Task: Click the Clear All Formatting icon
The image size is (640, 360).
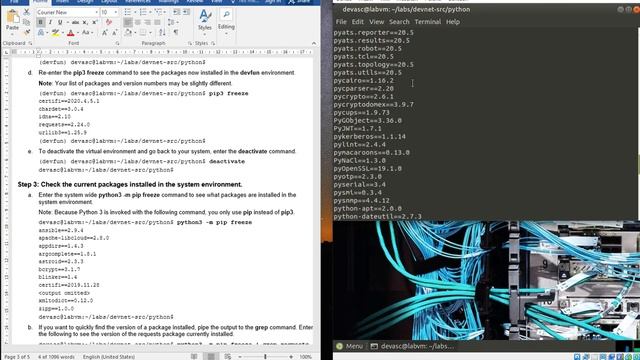Action: click(109, 22)
